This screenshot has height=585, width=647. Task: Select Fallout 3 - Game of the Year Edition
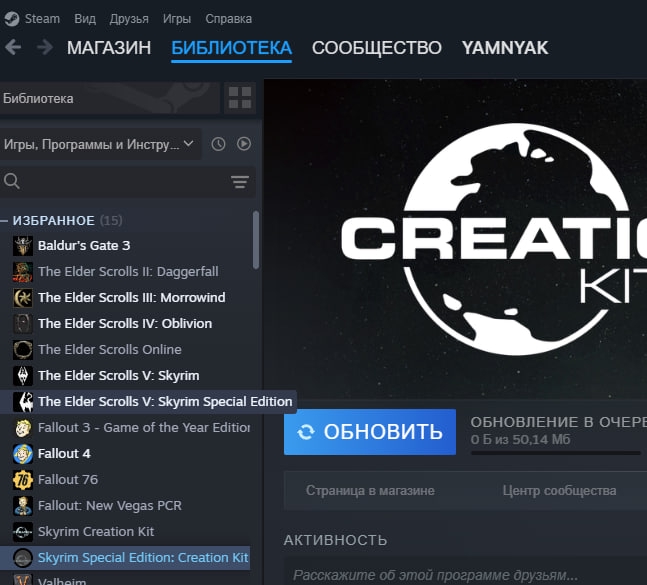pos(144,428)
